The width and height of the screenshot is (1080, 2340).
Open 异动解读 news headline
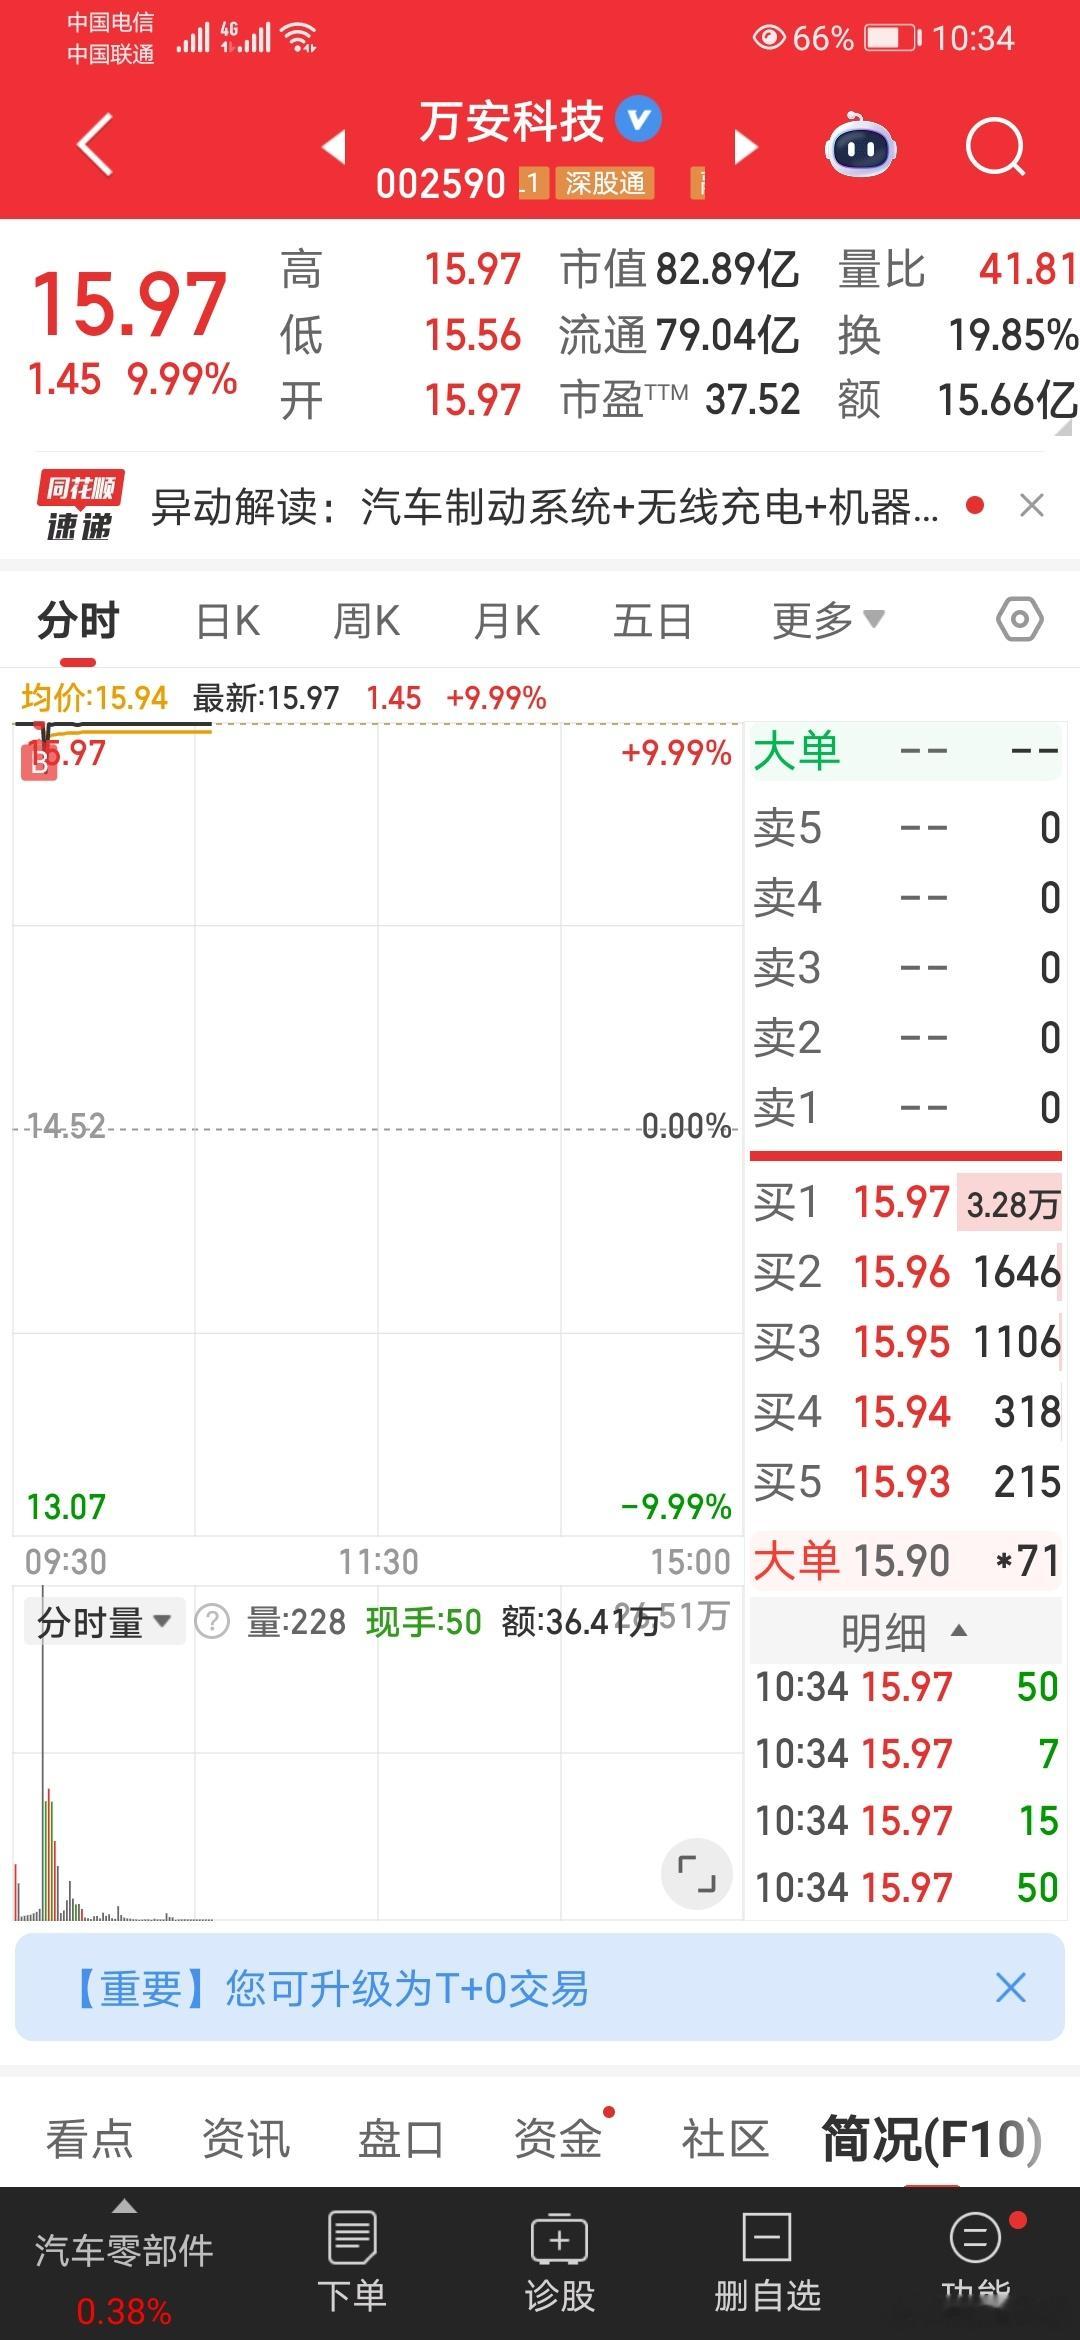(545, 507)
